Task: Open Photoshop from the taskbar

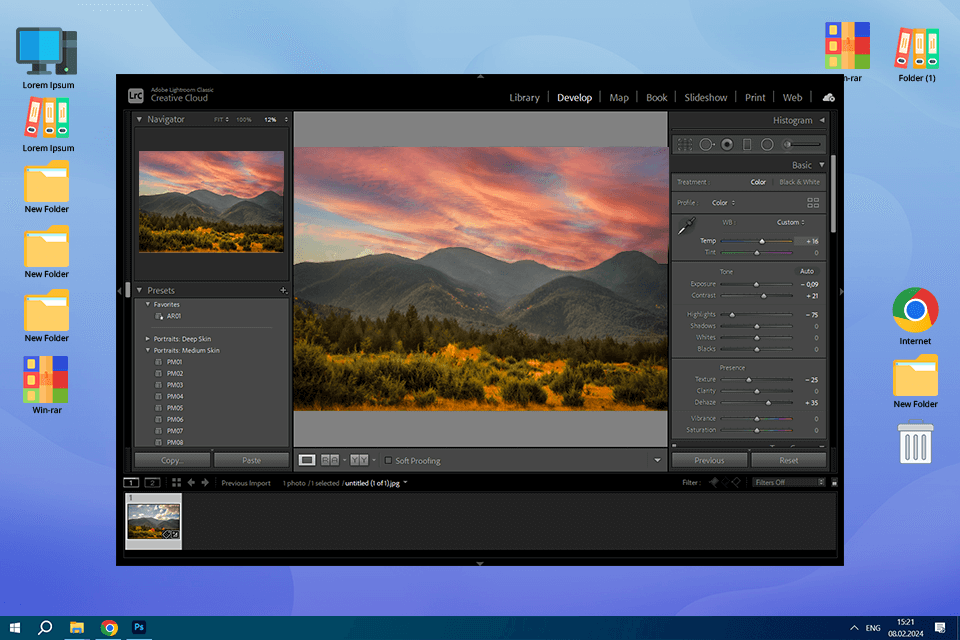Action: (x=139, y=627)
